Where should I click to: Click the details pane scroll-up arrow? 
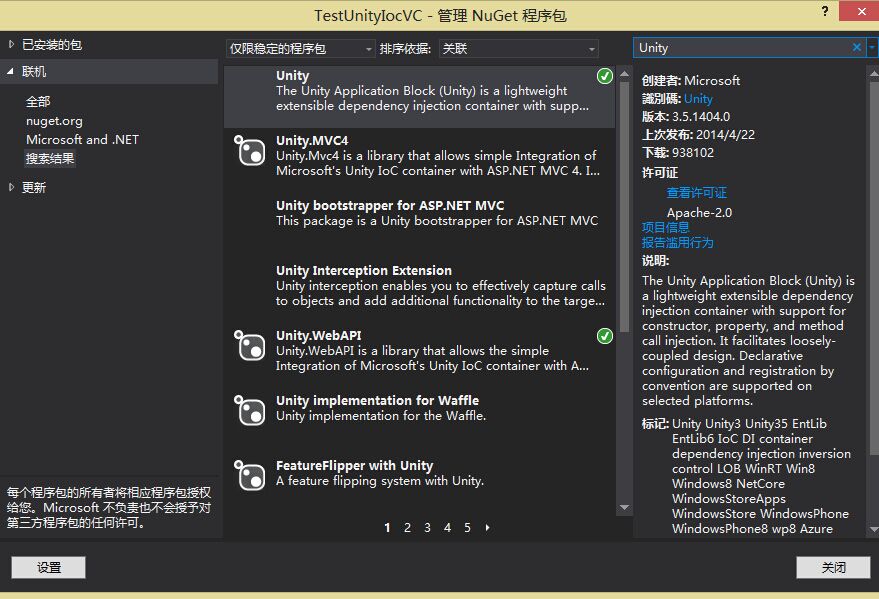click(873, 73)
